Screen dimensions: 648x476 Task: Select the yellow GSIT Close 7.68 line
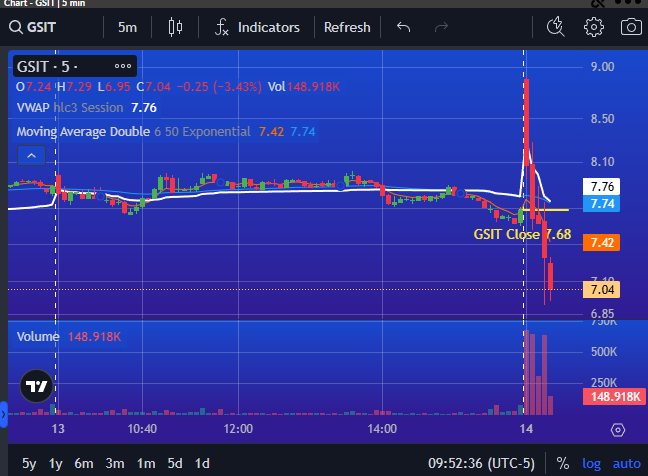(x=546, y=210)
